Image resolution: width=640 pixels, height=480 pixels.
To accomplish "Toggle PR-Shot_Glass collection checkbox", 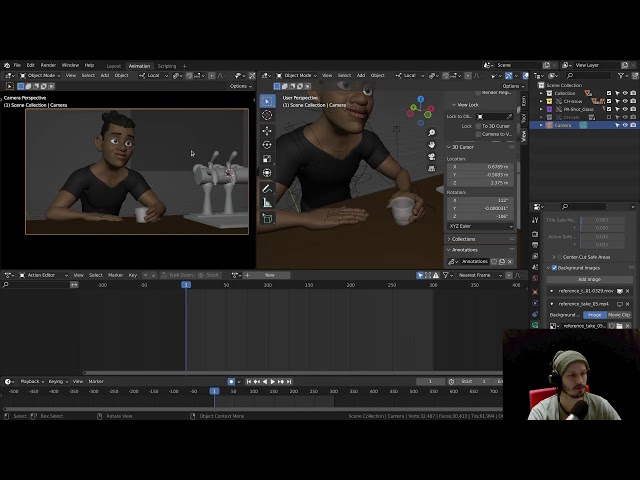I will [x=609, y=109].
